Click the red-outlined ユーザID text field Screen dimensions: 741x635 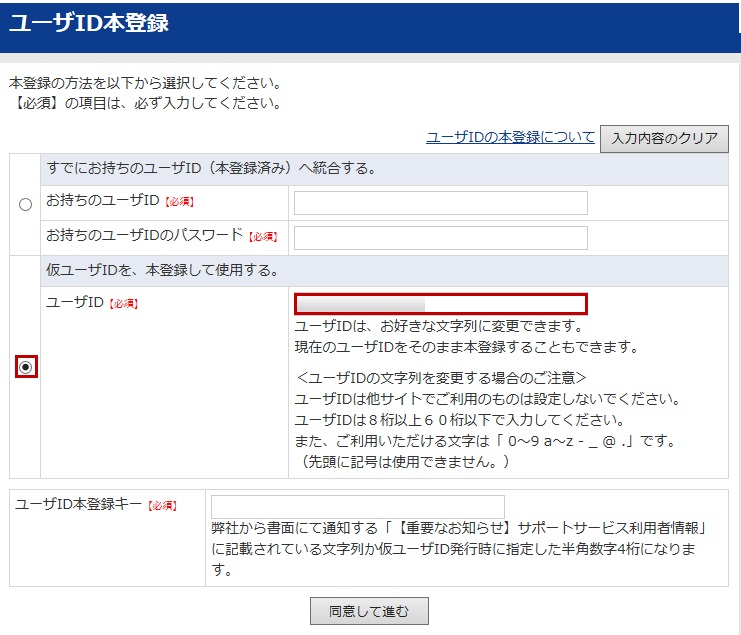[440, 304]
